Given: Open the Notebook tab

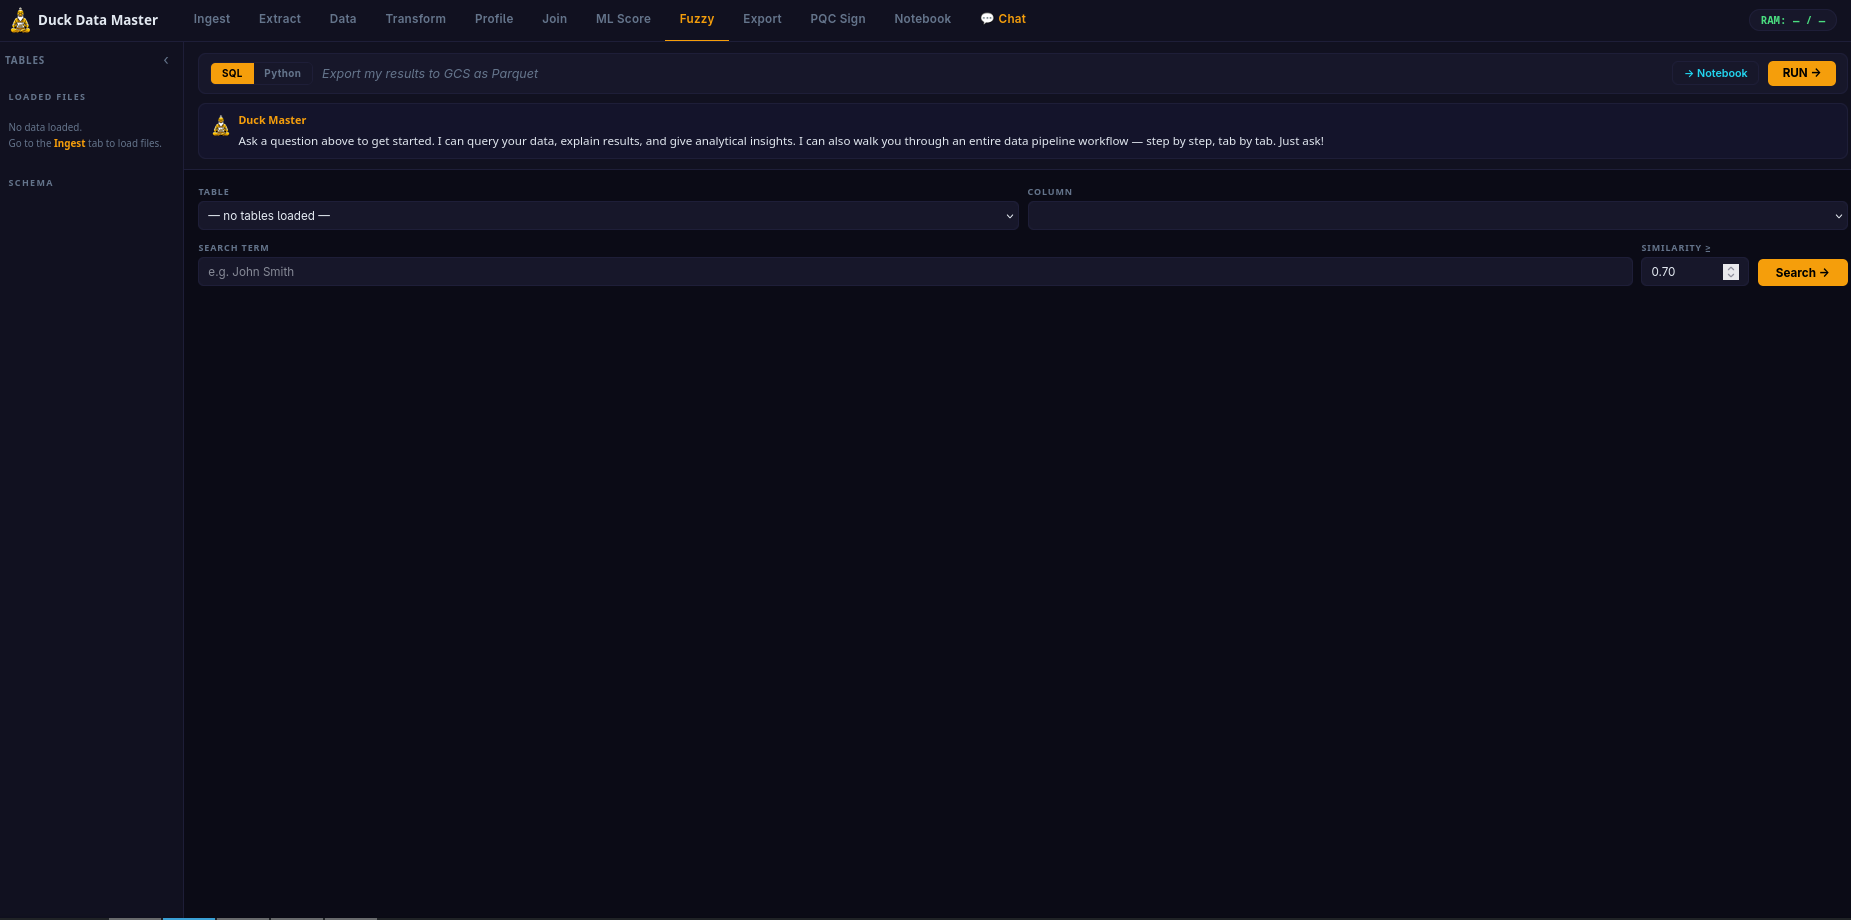Looking at the screenshot, I should pyautogui.click(x=923, y=19).
